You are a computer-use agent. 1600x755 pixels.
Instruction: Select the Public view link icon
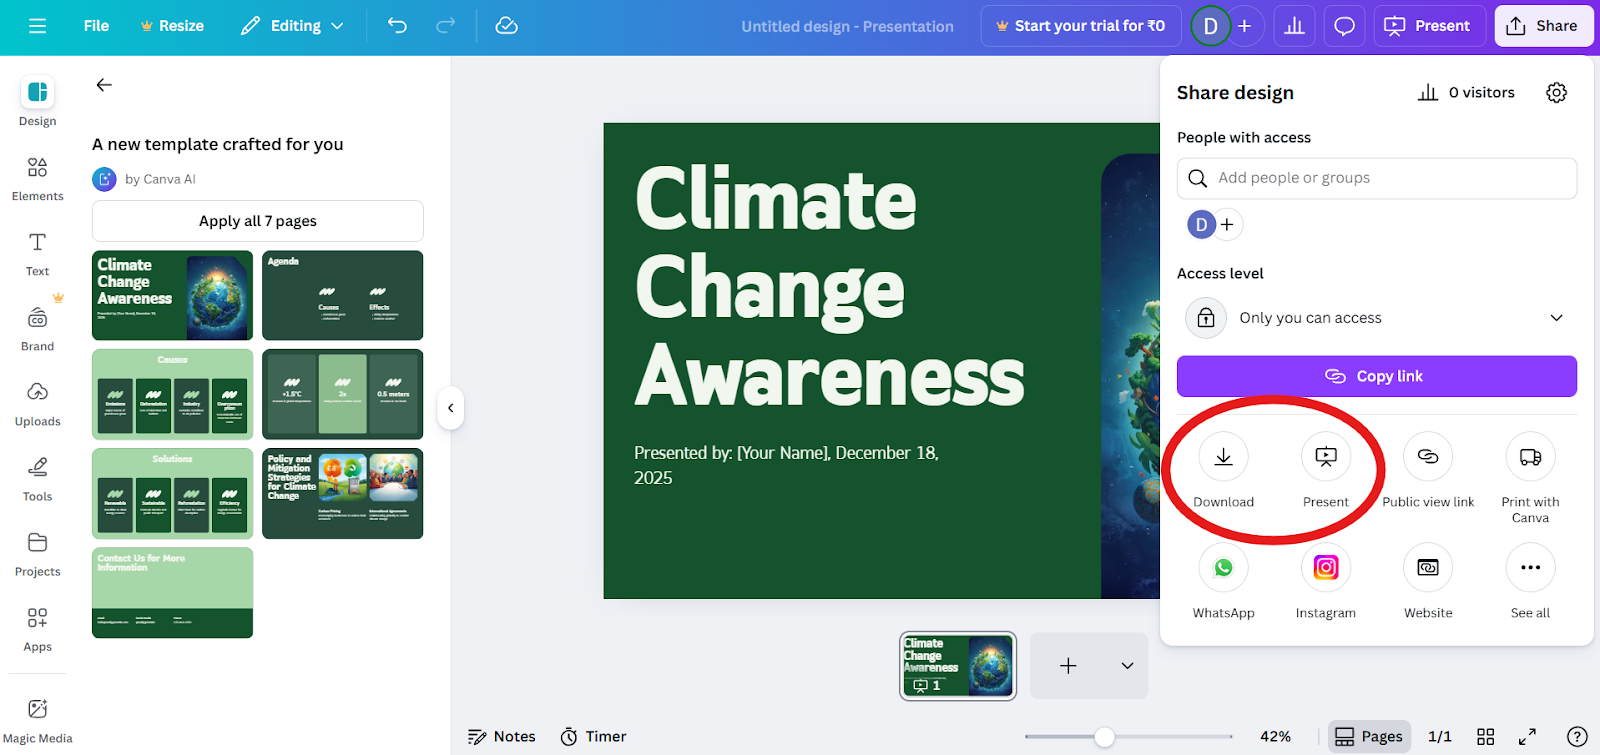(x=1428, y=457)
